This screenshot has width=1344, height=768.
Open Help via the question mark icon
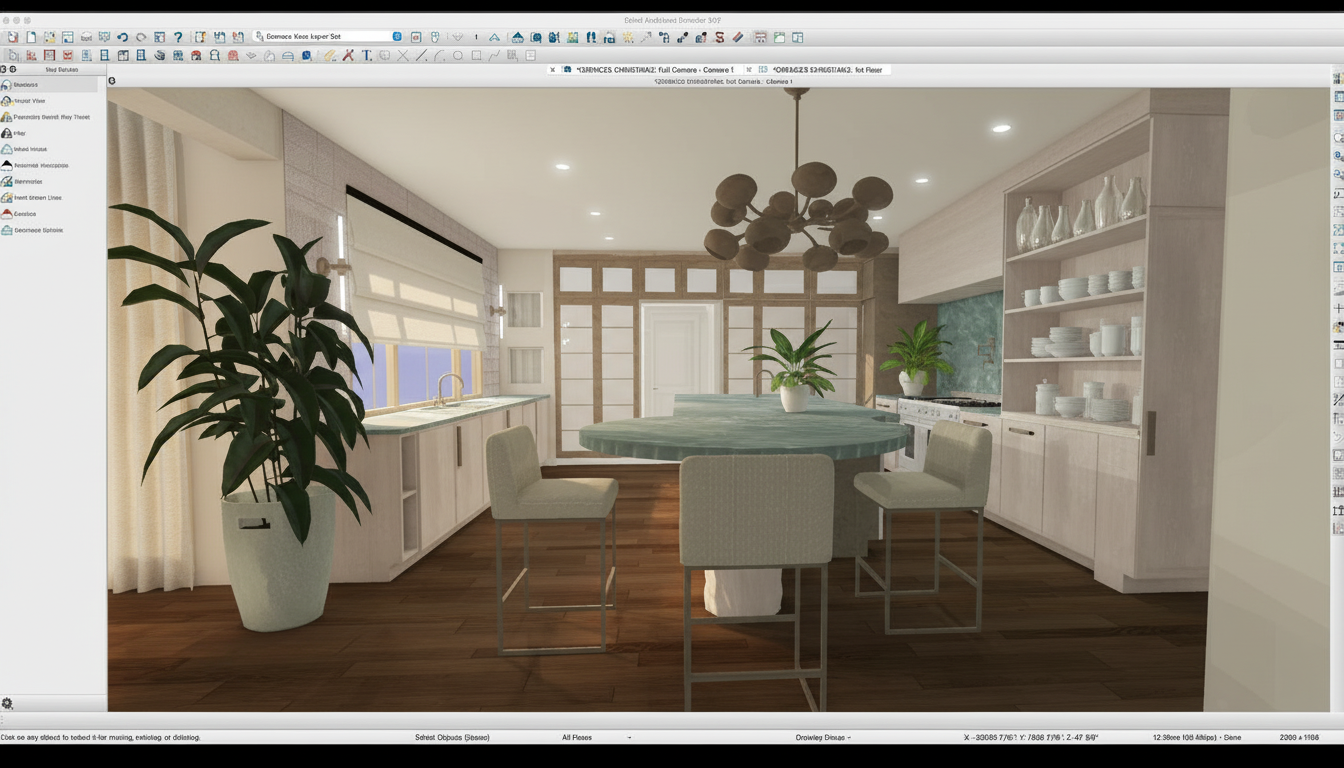(x=178, y=37)
